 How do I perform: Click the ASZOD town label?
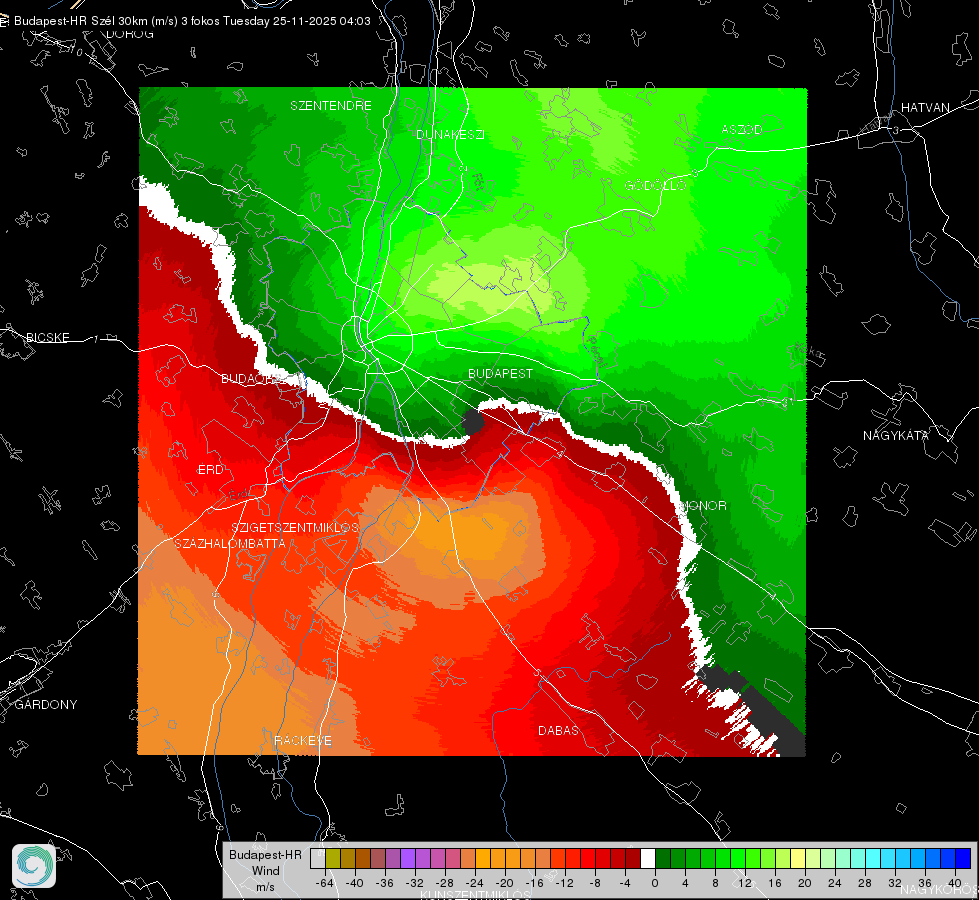pyautogui.click(x=742, y=129)
